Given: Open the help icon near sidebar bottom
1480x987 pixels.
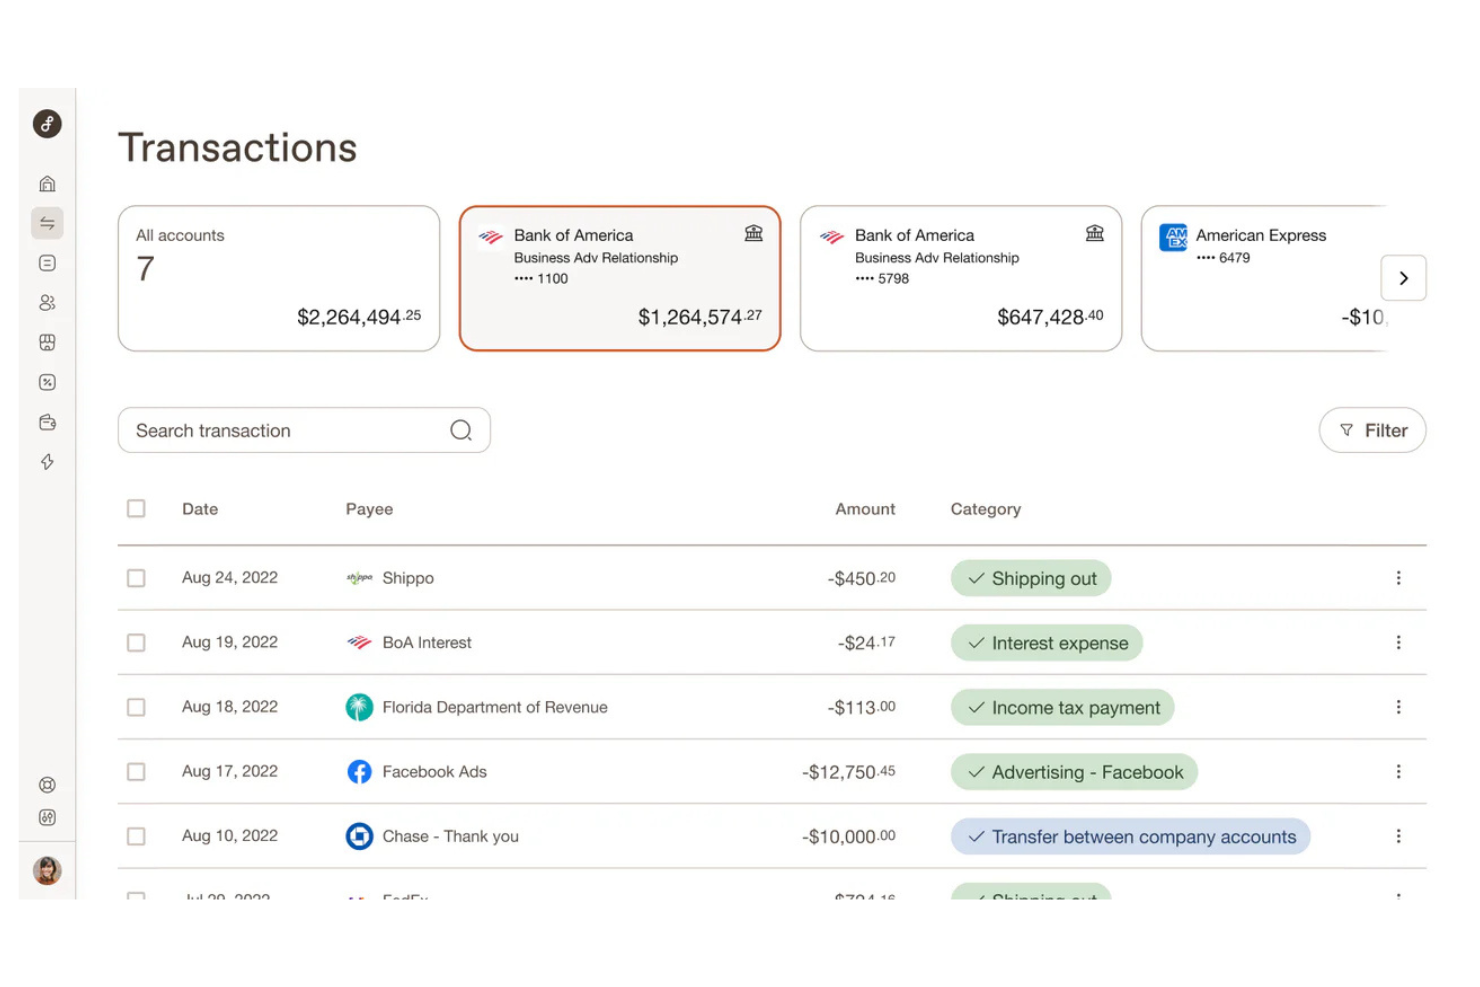Looking at the screenshot, I should [47, 784].
